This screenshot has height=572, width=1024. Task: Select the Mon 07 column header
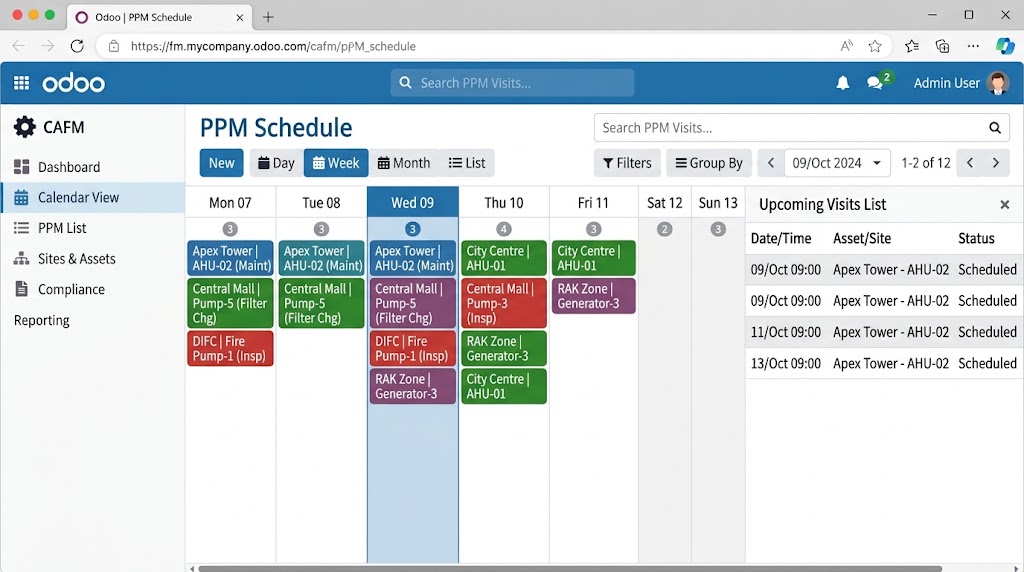(x=230, y=202)
